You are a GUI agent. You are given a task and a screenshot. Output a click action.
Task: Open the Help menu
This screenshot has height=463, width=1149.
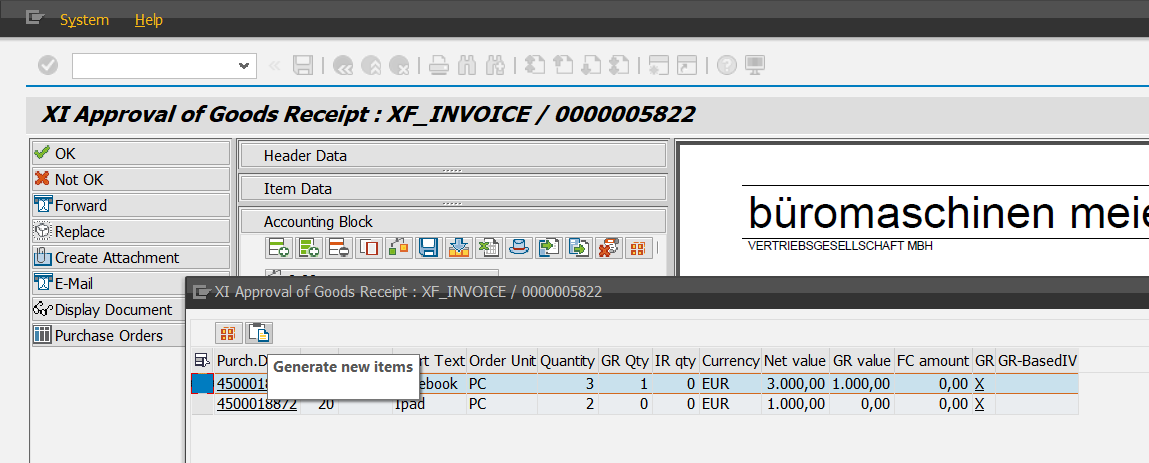[148, 20]
